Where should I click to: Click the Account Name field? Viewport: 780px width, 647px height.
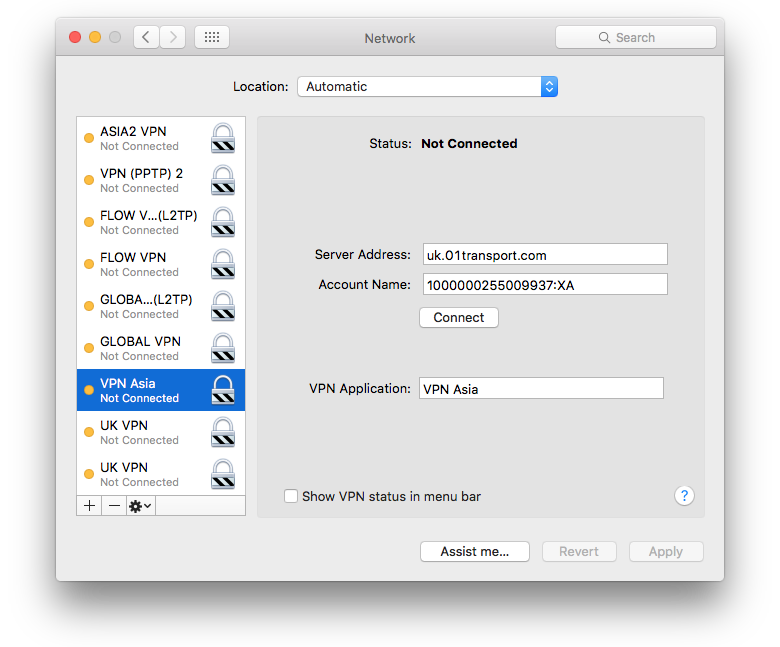point(544,285)
